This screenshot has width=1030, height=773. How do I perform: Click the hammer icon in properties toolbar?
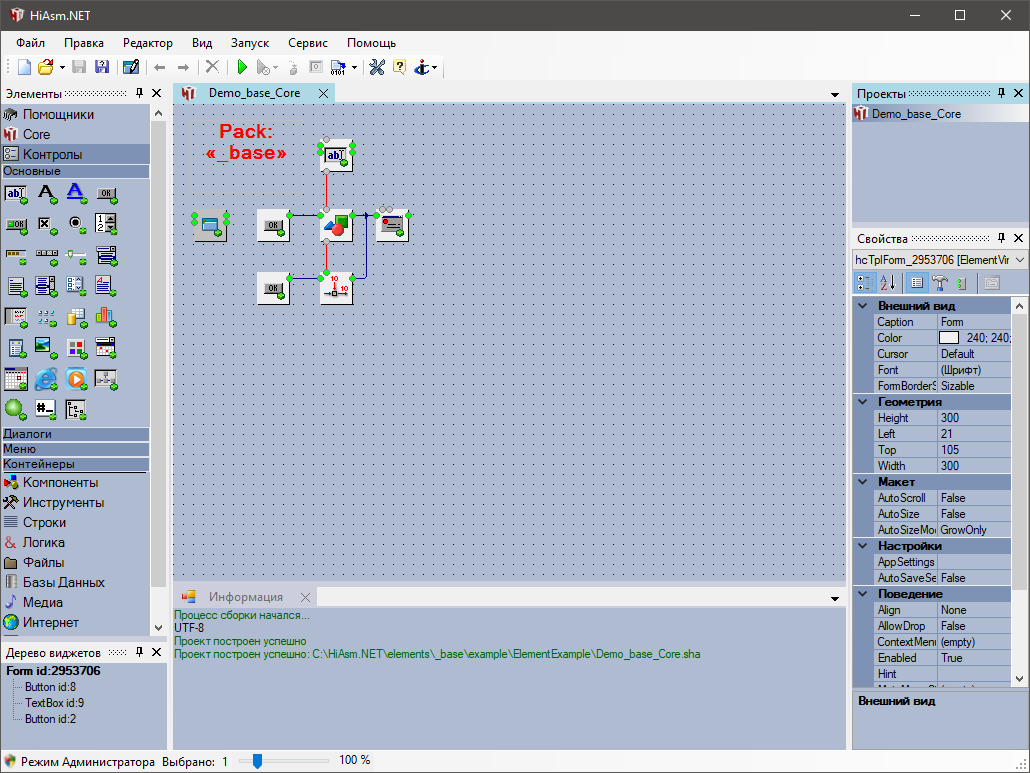click(x=940, y=283)
